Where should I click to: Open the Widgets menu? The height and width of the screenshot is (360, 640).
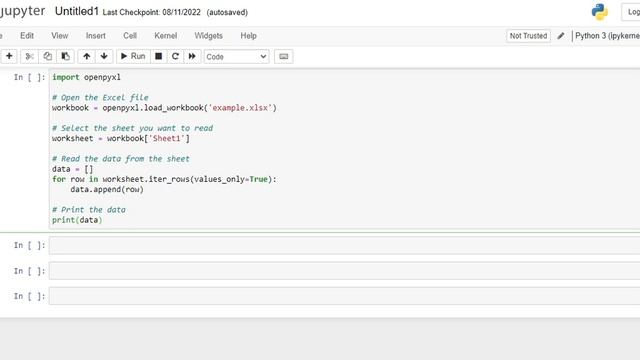(x=208, y=36)
